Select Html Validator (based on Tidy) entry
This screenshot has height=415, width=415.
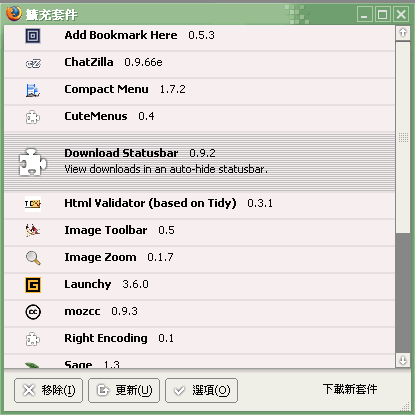coord(199,206)
